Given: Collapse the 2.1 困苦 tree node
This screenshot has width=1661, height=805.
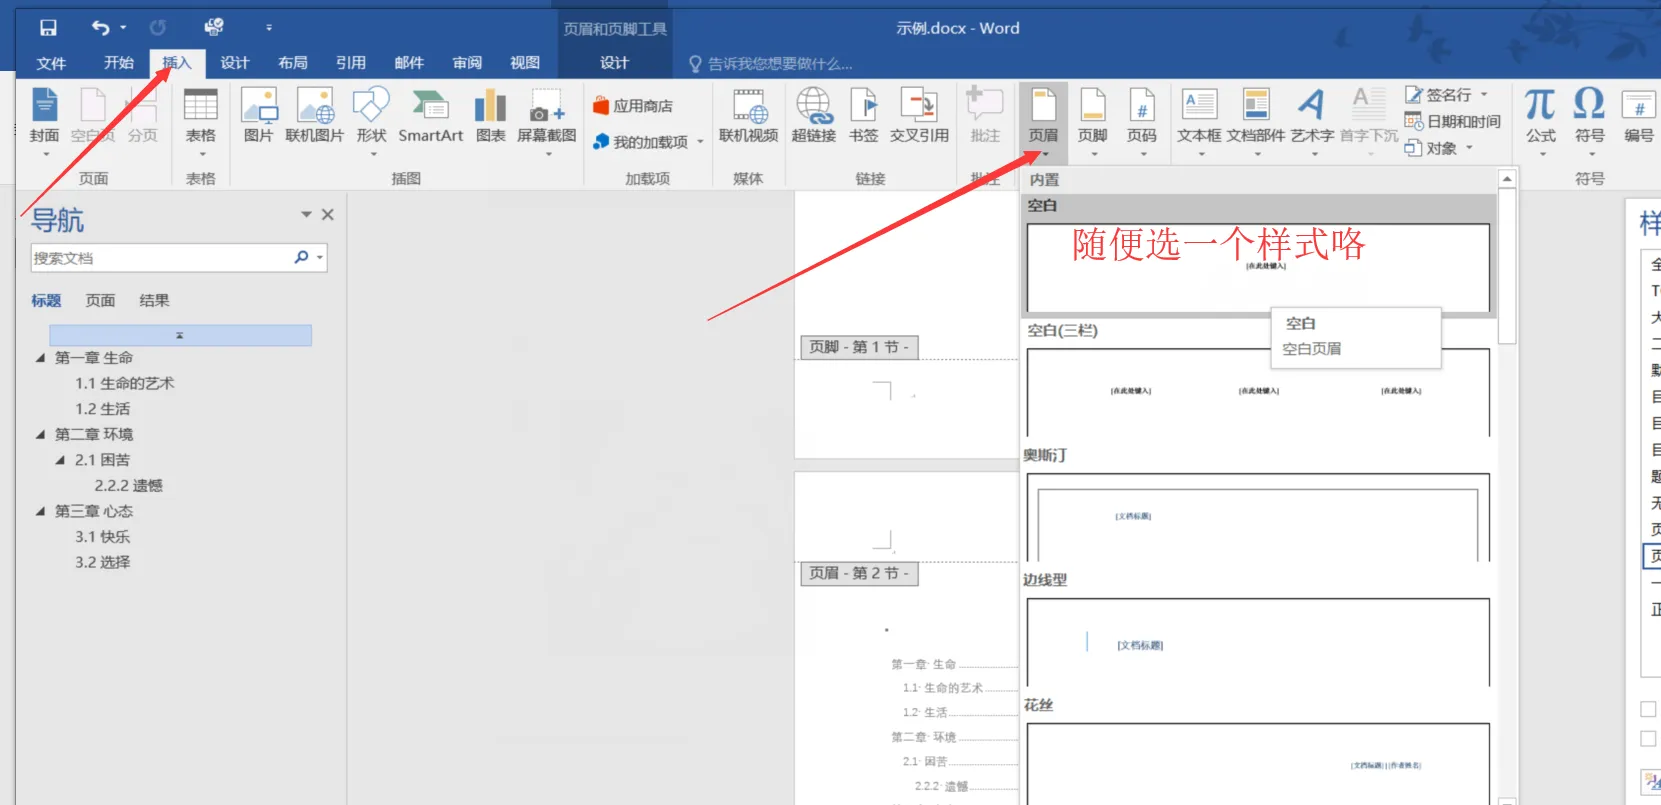Looking at the screenshot, I should pos(61,460).
